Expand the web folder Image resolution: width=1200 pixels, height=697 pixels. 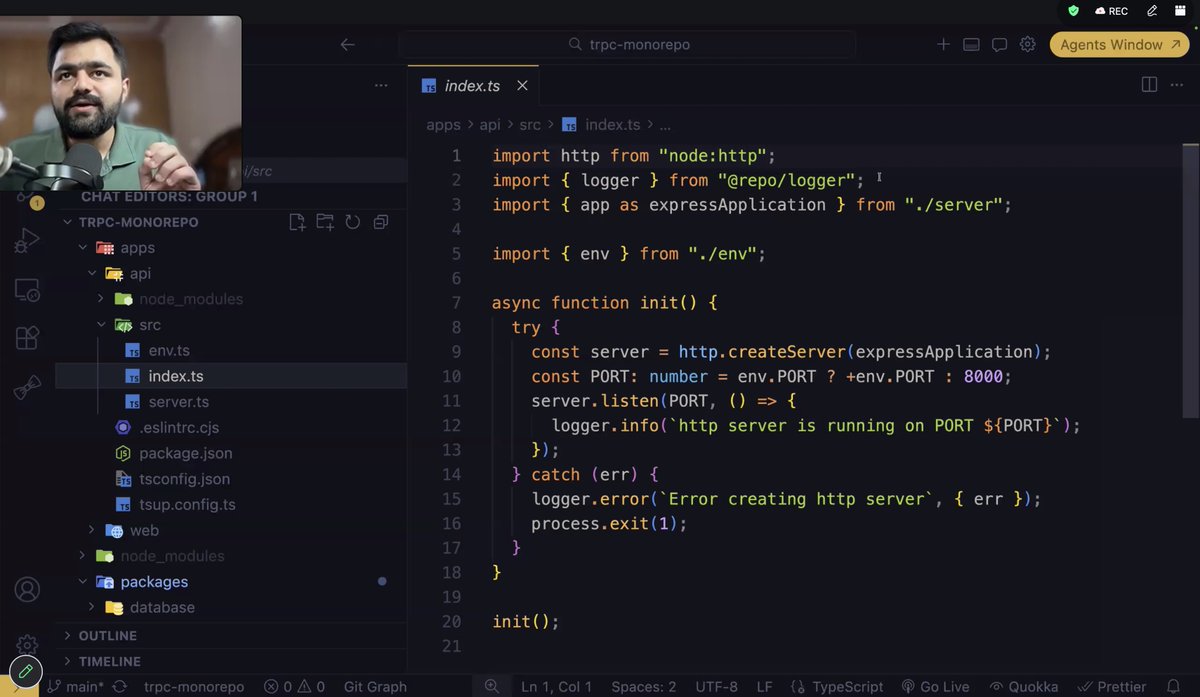click(92, 530)
